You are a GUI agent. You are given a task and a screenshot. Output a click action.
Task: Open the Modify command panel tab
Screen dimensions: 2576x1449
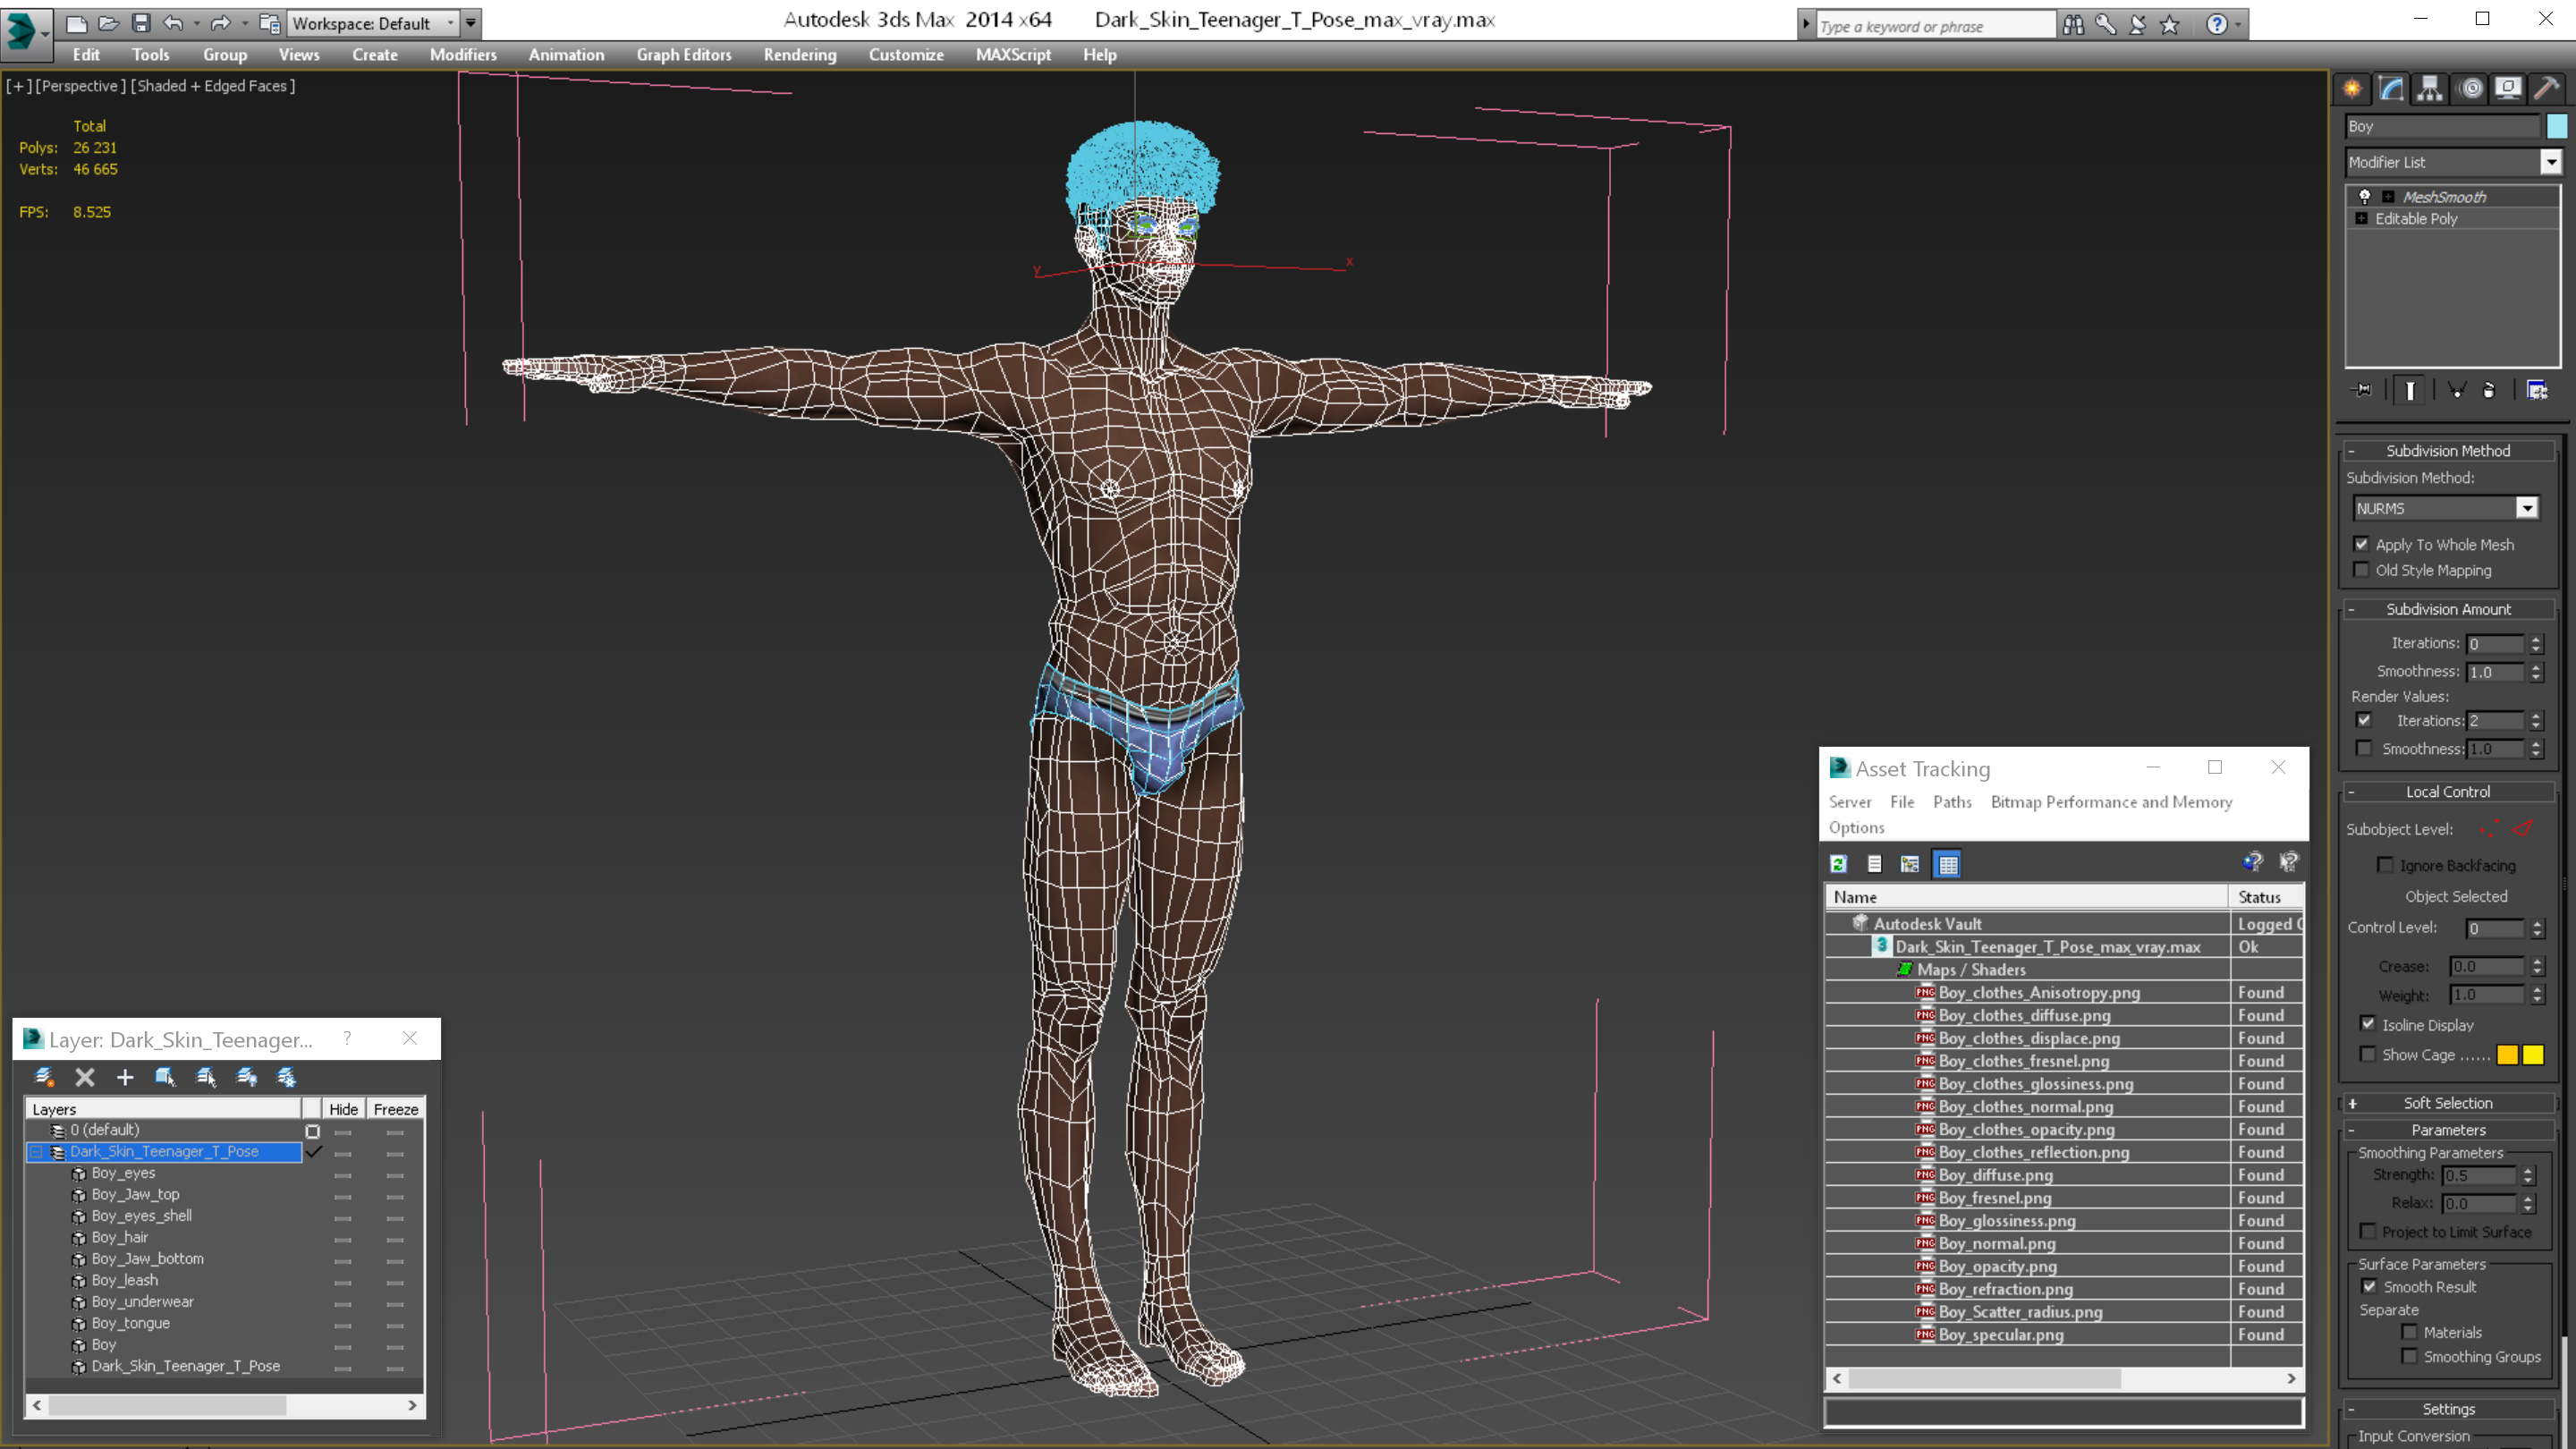click(2391, 88)
